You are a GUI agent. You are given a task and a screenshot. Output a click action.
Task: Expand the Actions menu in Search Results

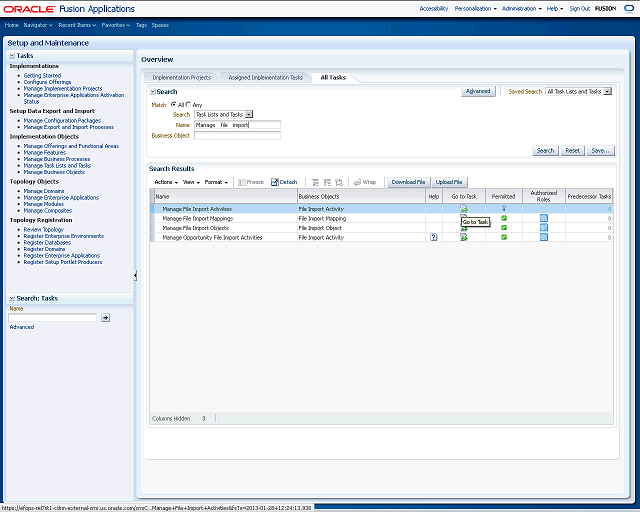click(x=166, y=182)
